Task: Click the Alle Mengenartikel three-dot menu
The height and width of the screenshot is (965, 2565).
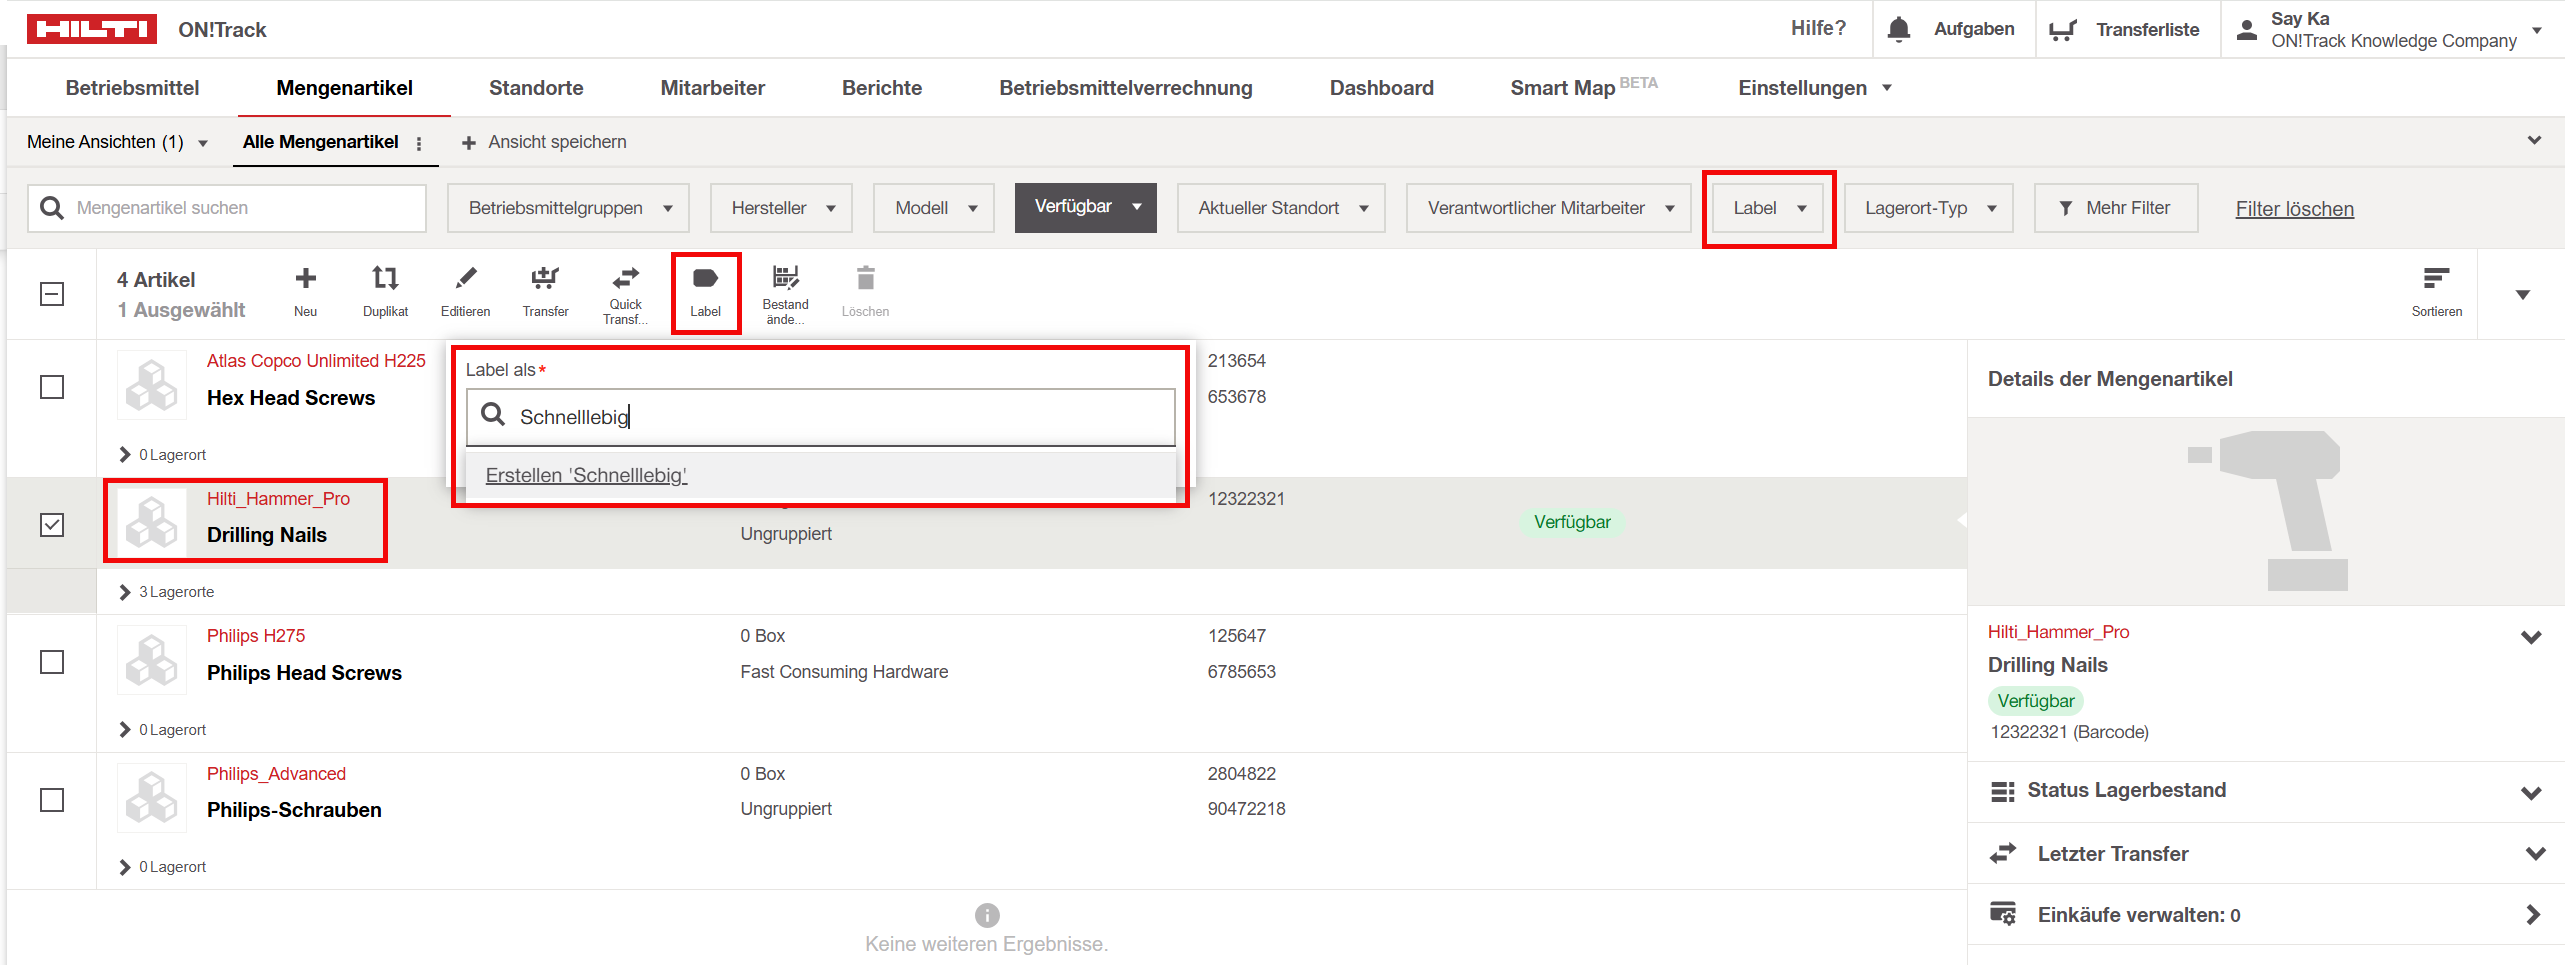Action: [x=419, y=143]
